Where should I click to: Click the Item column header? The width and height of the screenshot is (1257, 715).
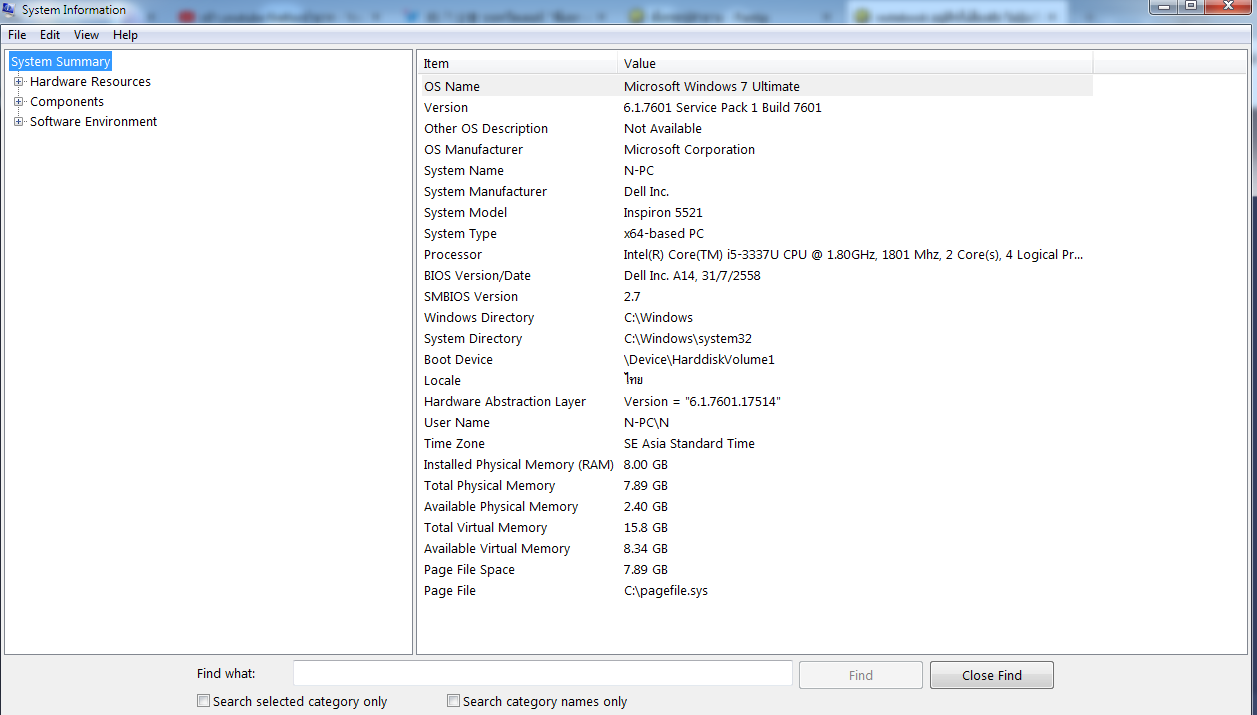coord(517,64)
